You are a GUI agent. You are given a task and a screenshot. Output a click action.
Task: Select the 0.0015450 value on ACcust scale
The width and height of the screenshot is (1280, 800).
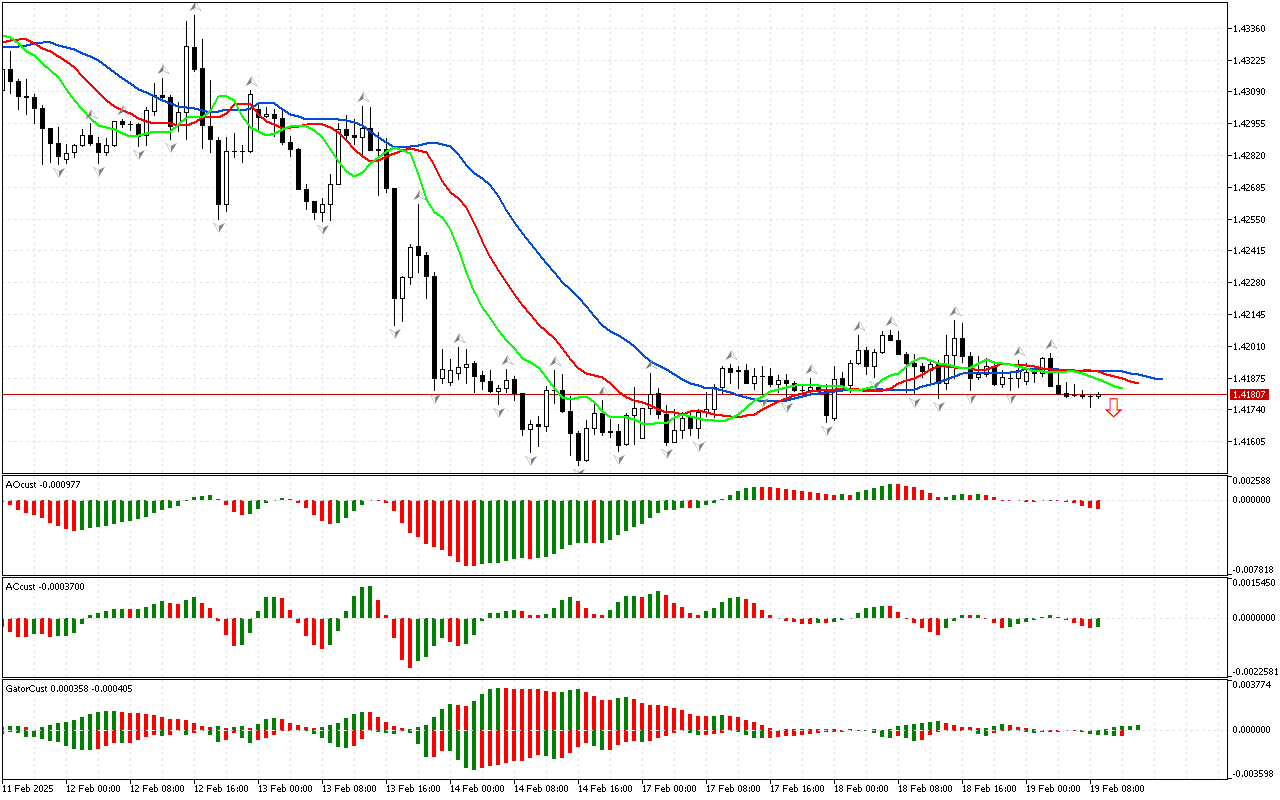1254,582
